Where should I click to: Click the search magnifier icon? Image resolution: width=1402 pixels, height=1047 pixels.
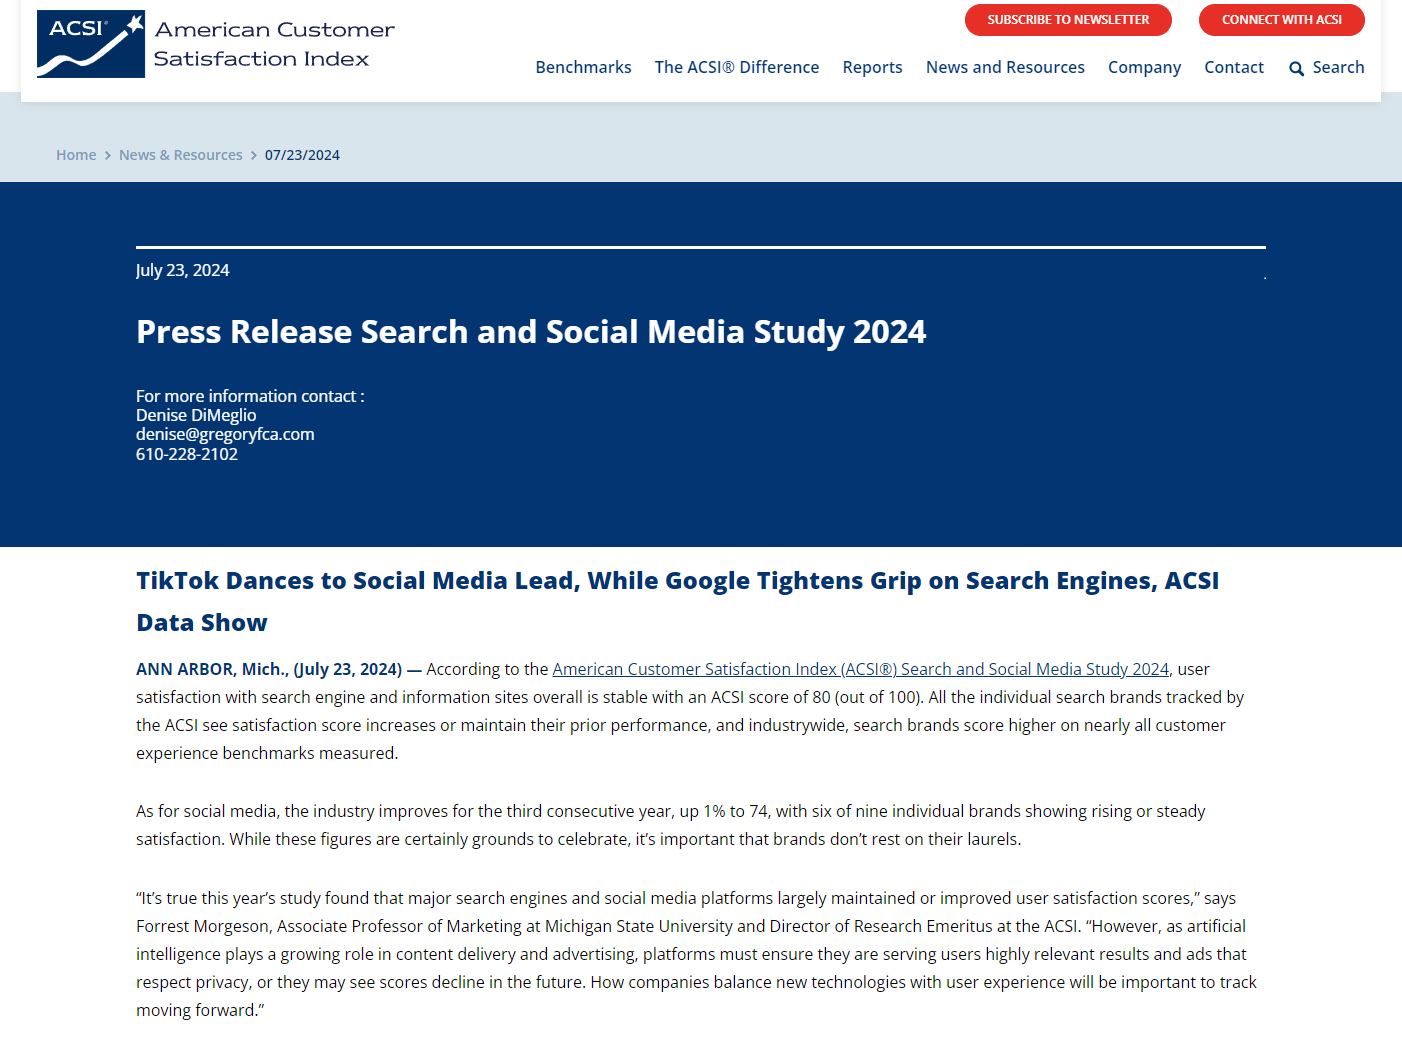1296,68
